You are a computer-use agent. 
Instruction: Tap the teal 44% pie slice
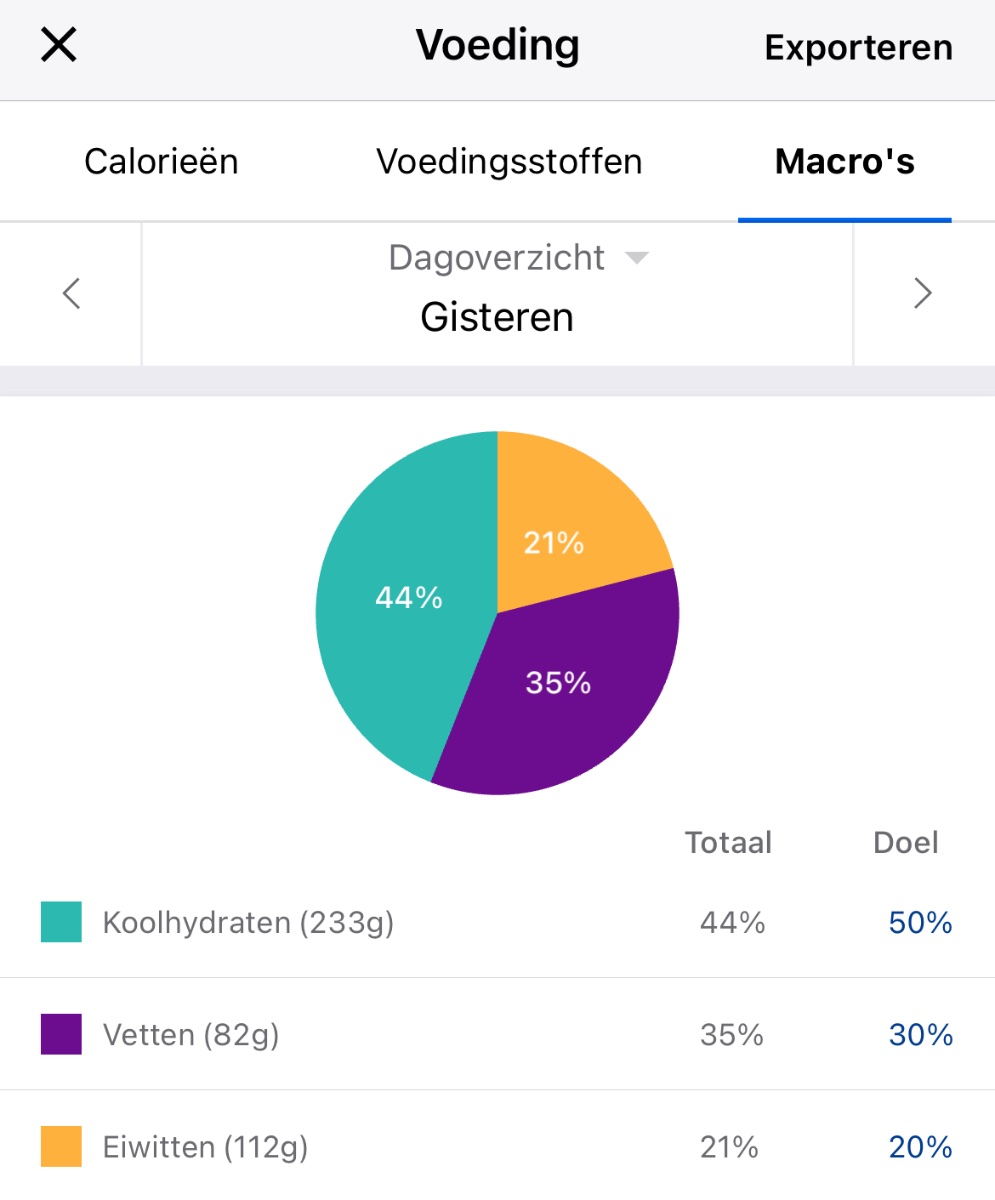coord(400,610)
